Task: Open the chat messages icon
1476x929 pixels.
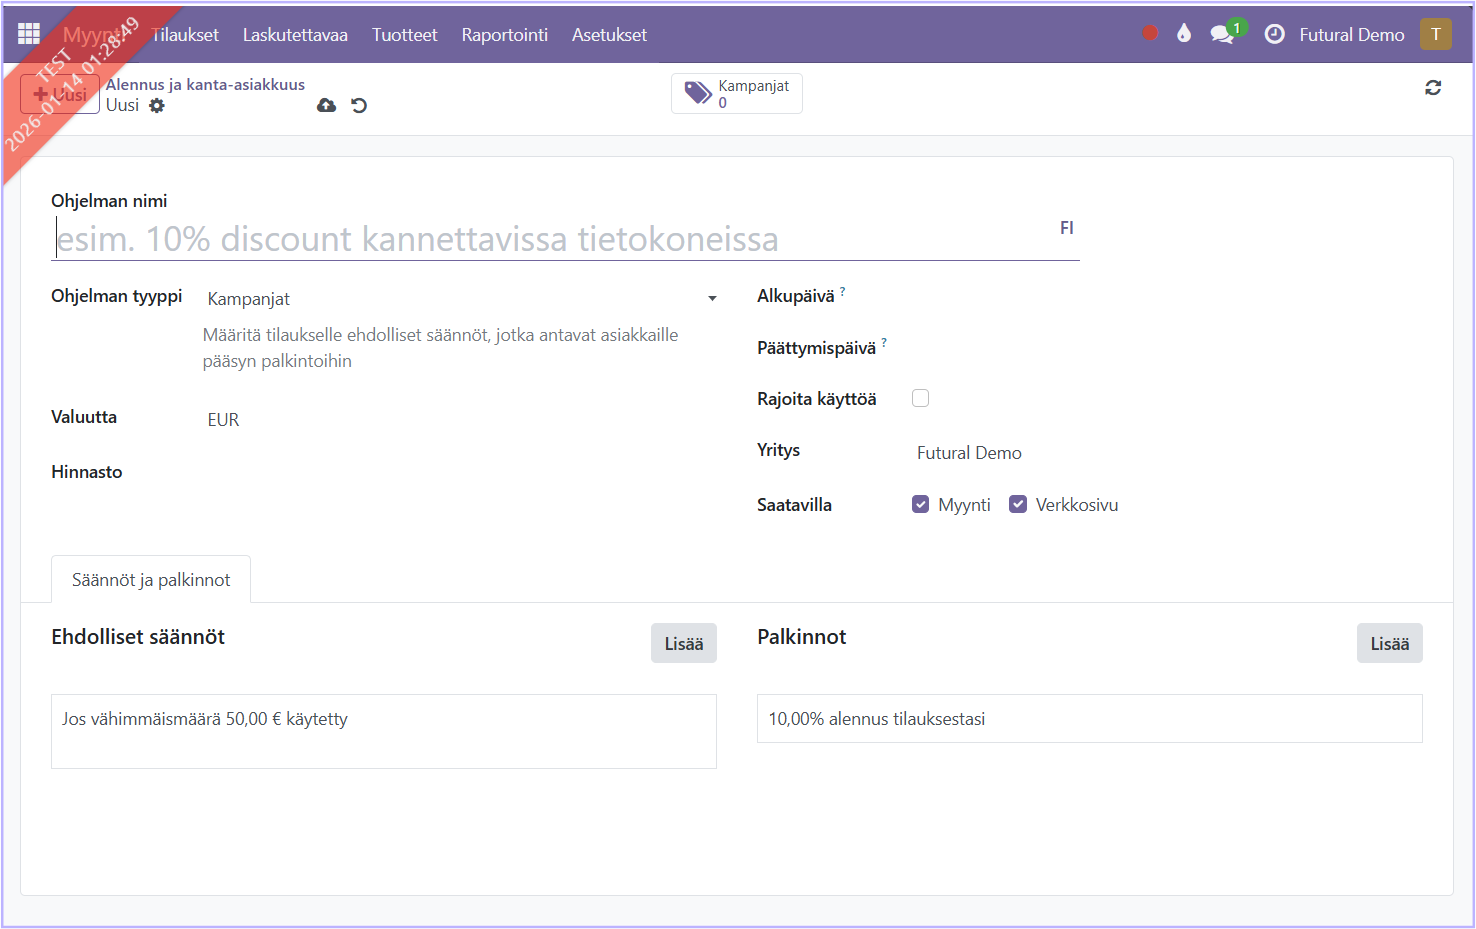Action: coord(1221,35)
